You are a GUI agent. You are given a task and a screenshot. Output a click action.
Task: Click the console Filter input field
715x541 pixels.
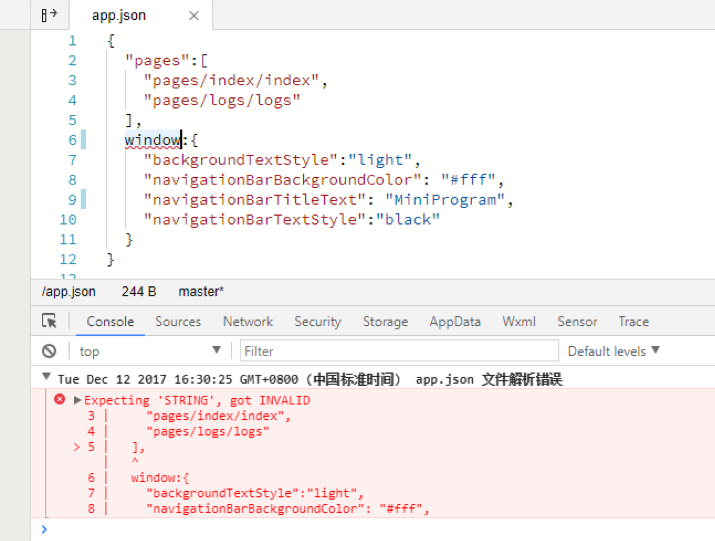coord(398,351)
